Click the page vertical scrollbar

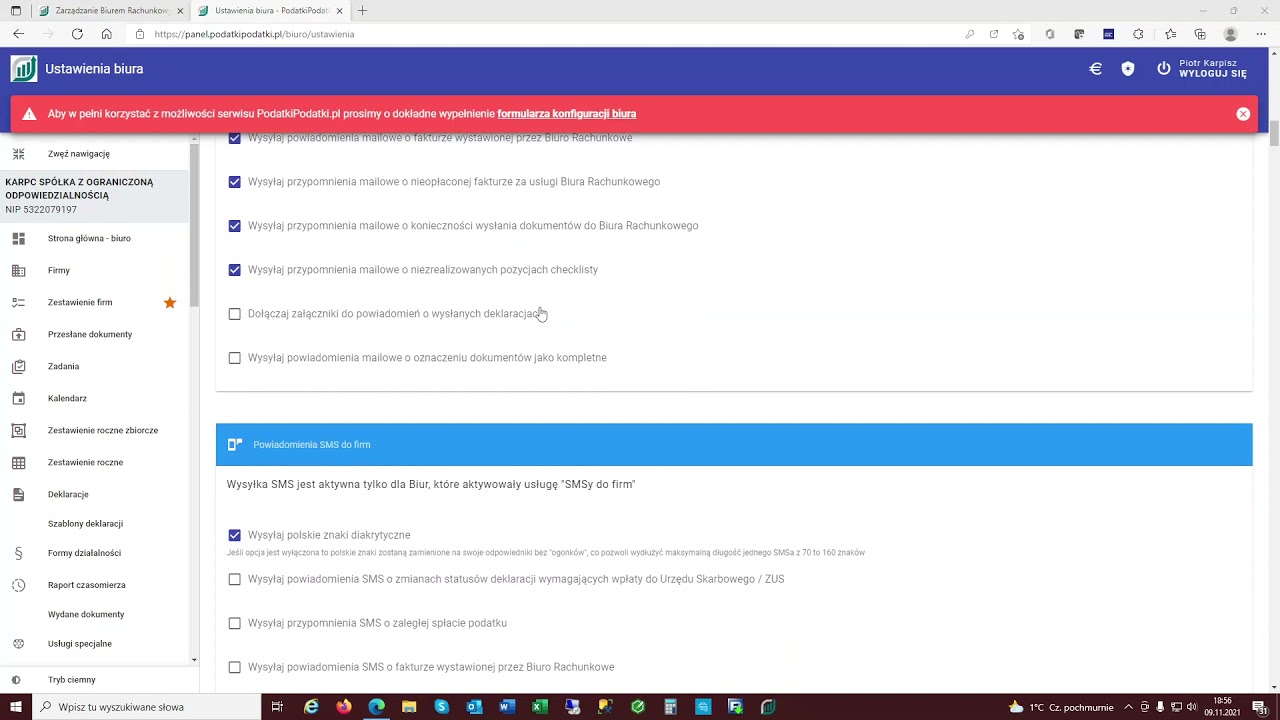[1274, 135]
